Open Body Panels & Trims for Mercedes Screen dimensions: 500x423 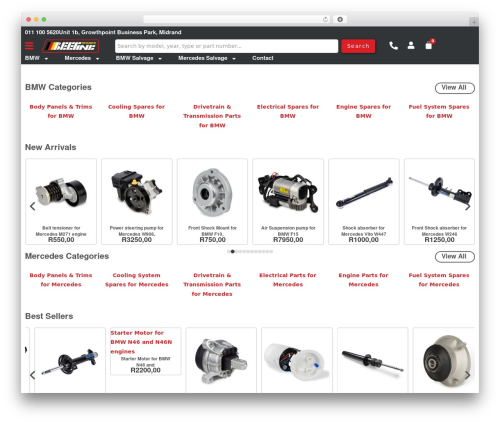[x=61, y=280]
